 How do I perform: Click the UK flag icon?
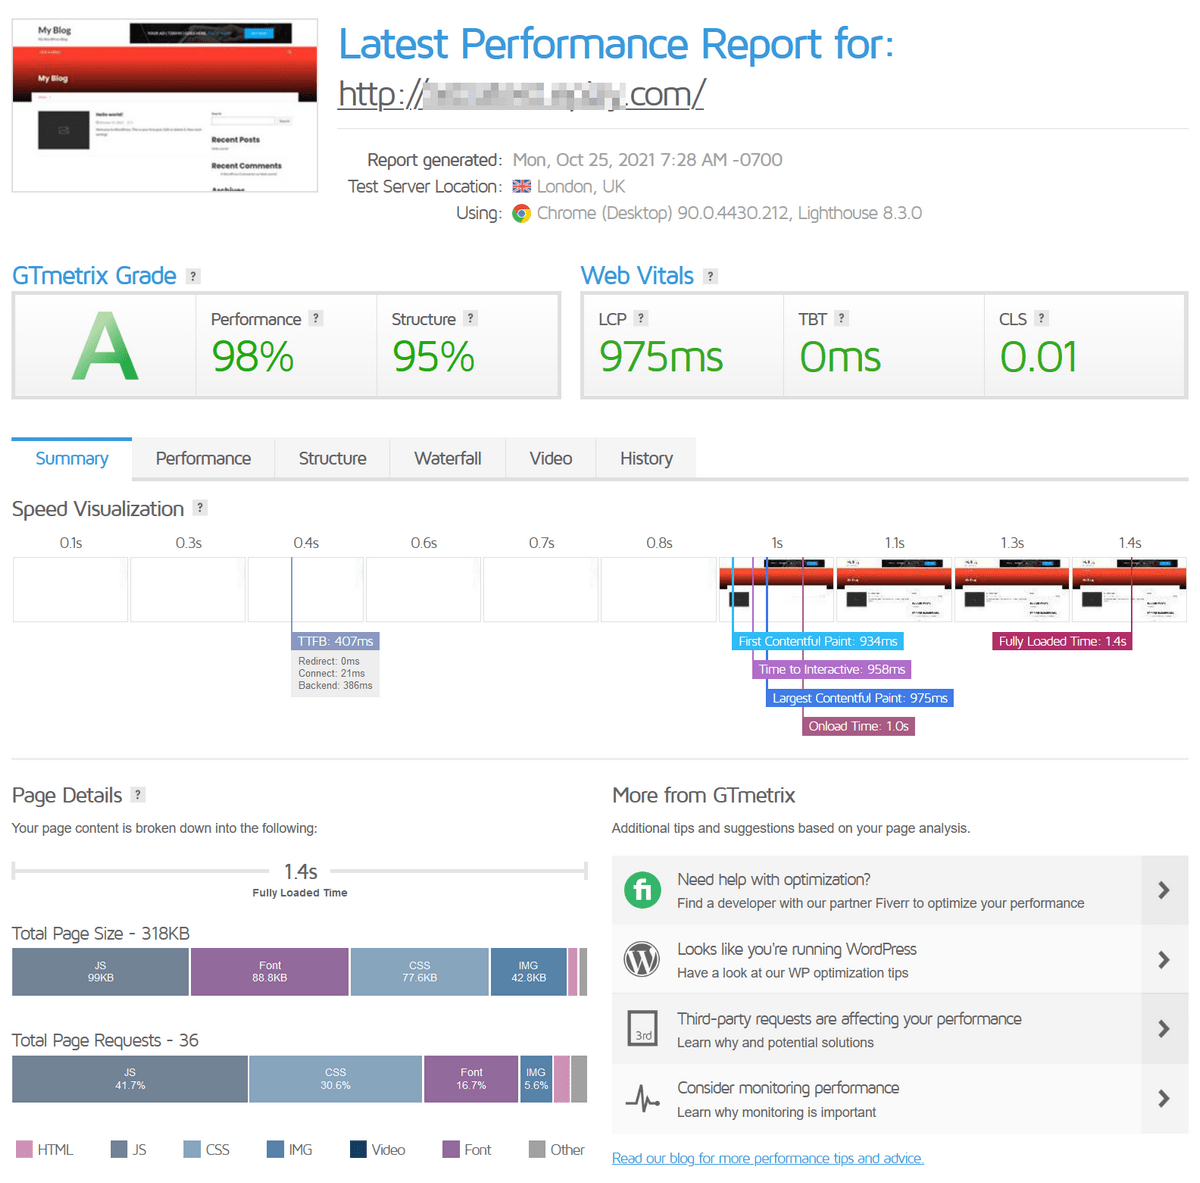522,187
